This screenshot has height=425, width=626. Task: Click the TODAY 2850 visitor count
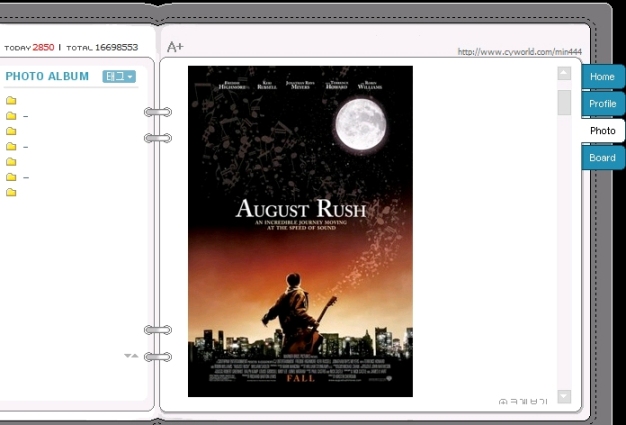click(29, 47)
